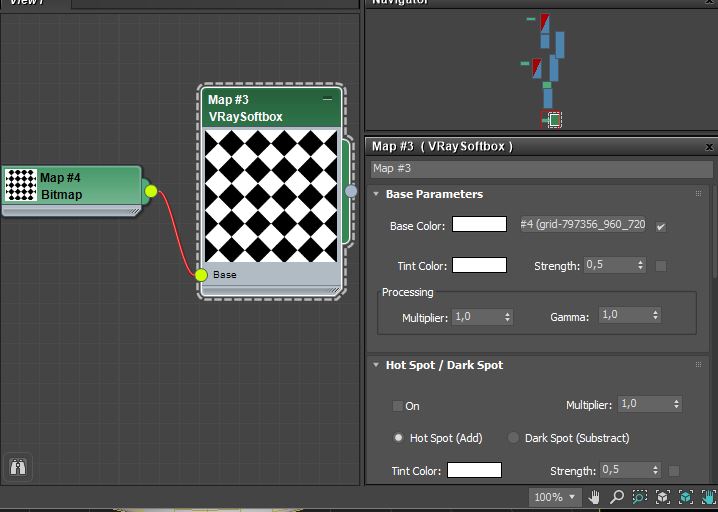
Task: Collapse the VRaySoftbox node with minus icon
Action: (x=327, y=100)
